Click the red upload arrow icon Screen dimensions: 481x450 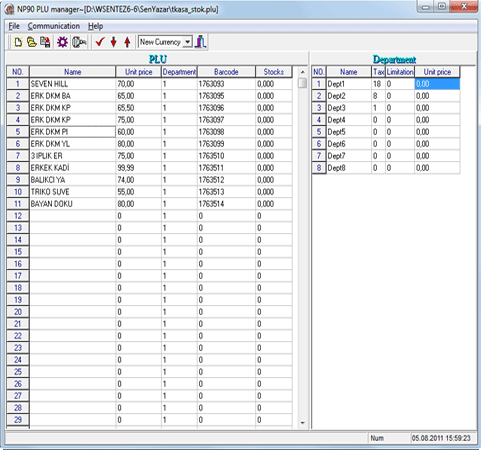(127, 42)
